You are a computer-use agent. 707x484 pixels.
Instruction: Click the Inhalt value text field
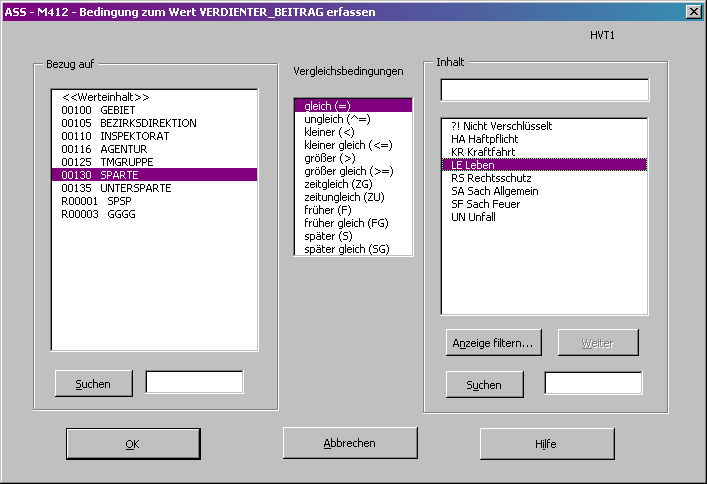pyautogui.click(x=544, y=90)
